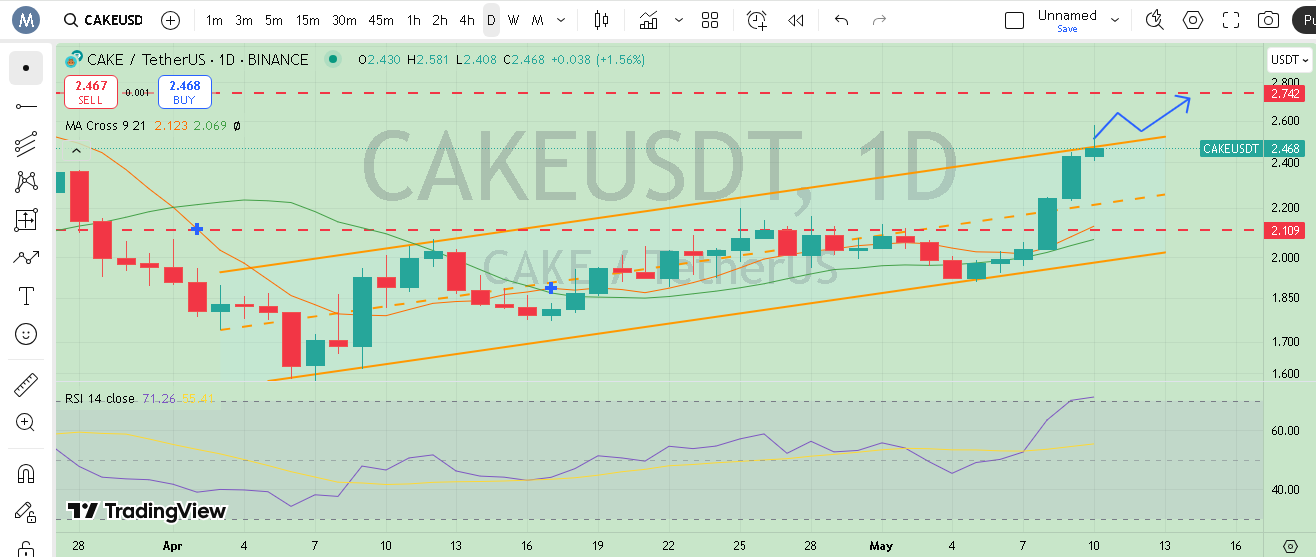The width and height of the screenshot is (1316, 557).
Task: Click the SELL 2.467 button
Action: click(x=90, y=92)
